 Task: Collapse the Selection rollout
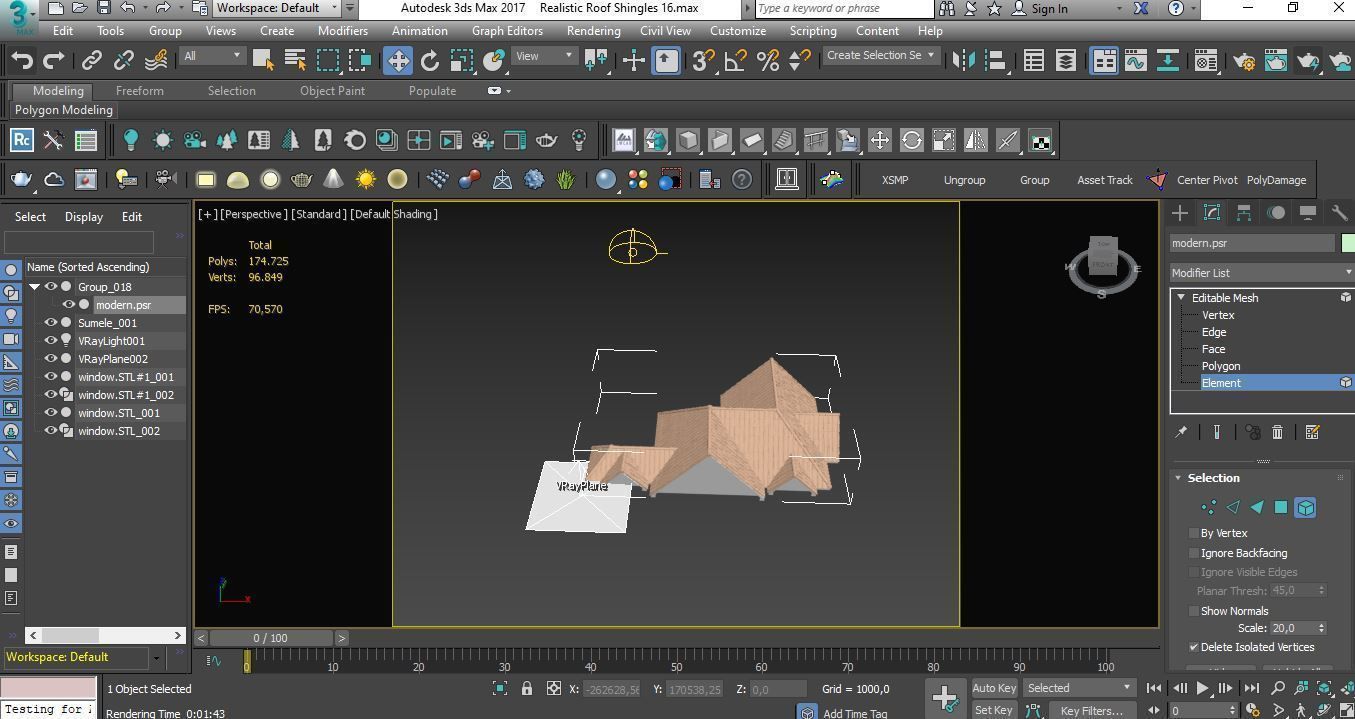[x=1178, y=478]
